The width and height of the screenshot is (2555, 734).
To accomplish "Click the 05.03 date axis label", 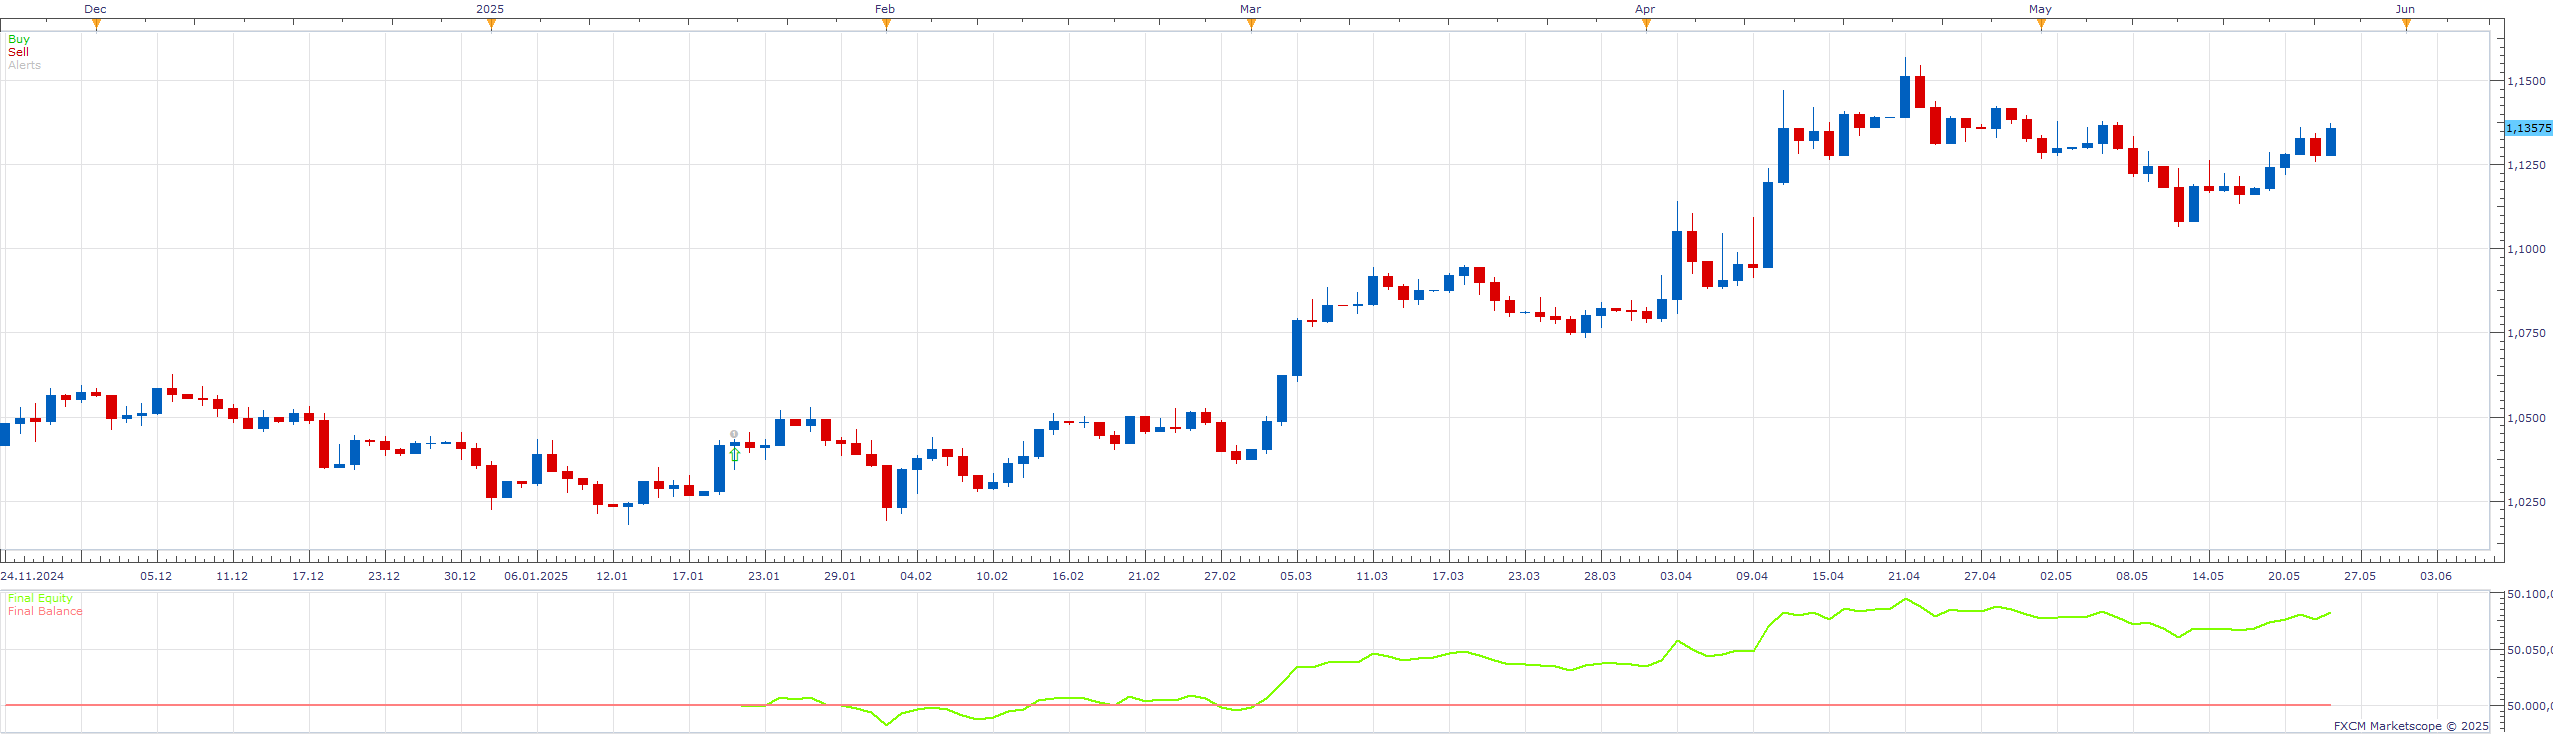I will pyautogui.click(x=1296, y=576).
